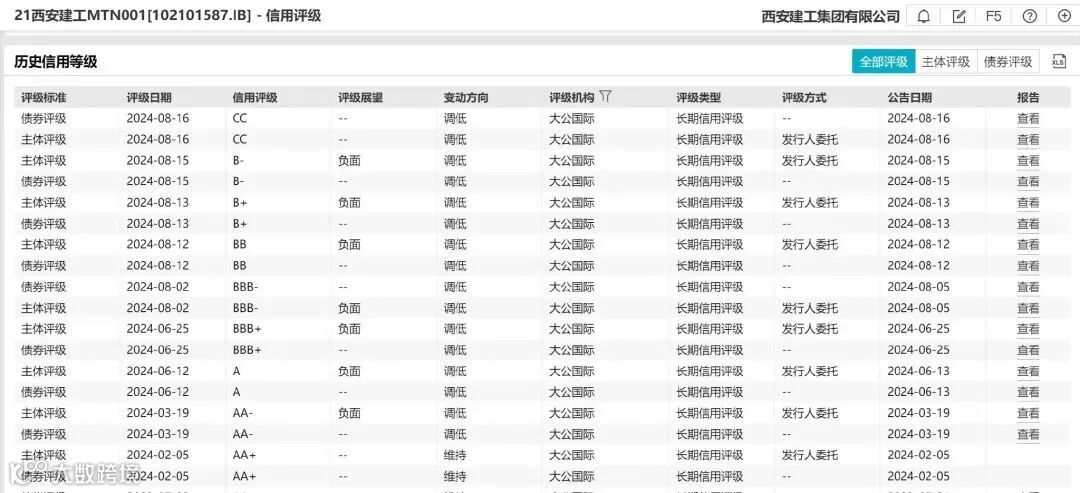View report for 2024-08-12 债券评级 BB row
Screen dimensions: 1080x493
(x=1028, y=266)
